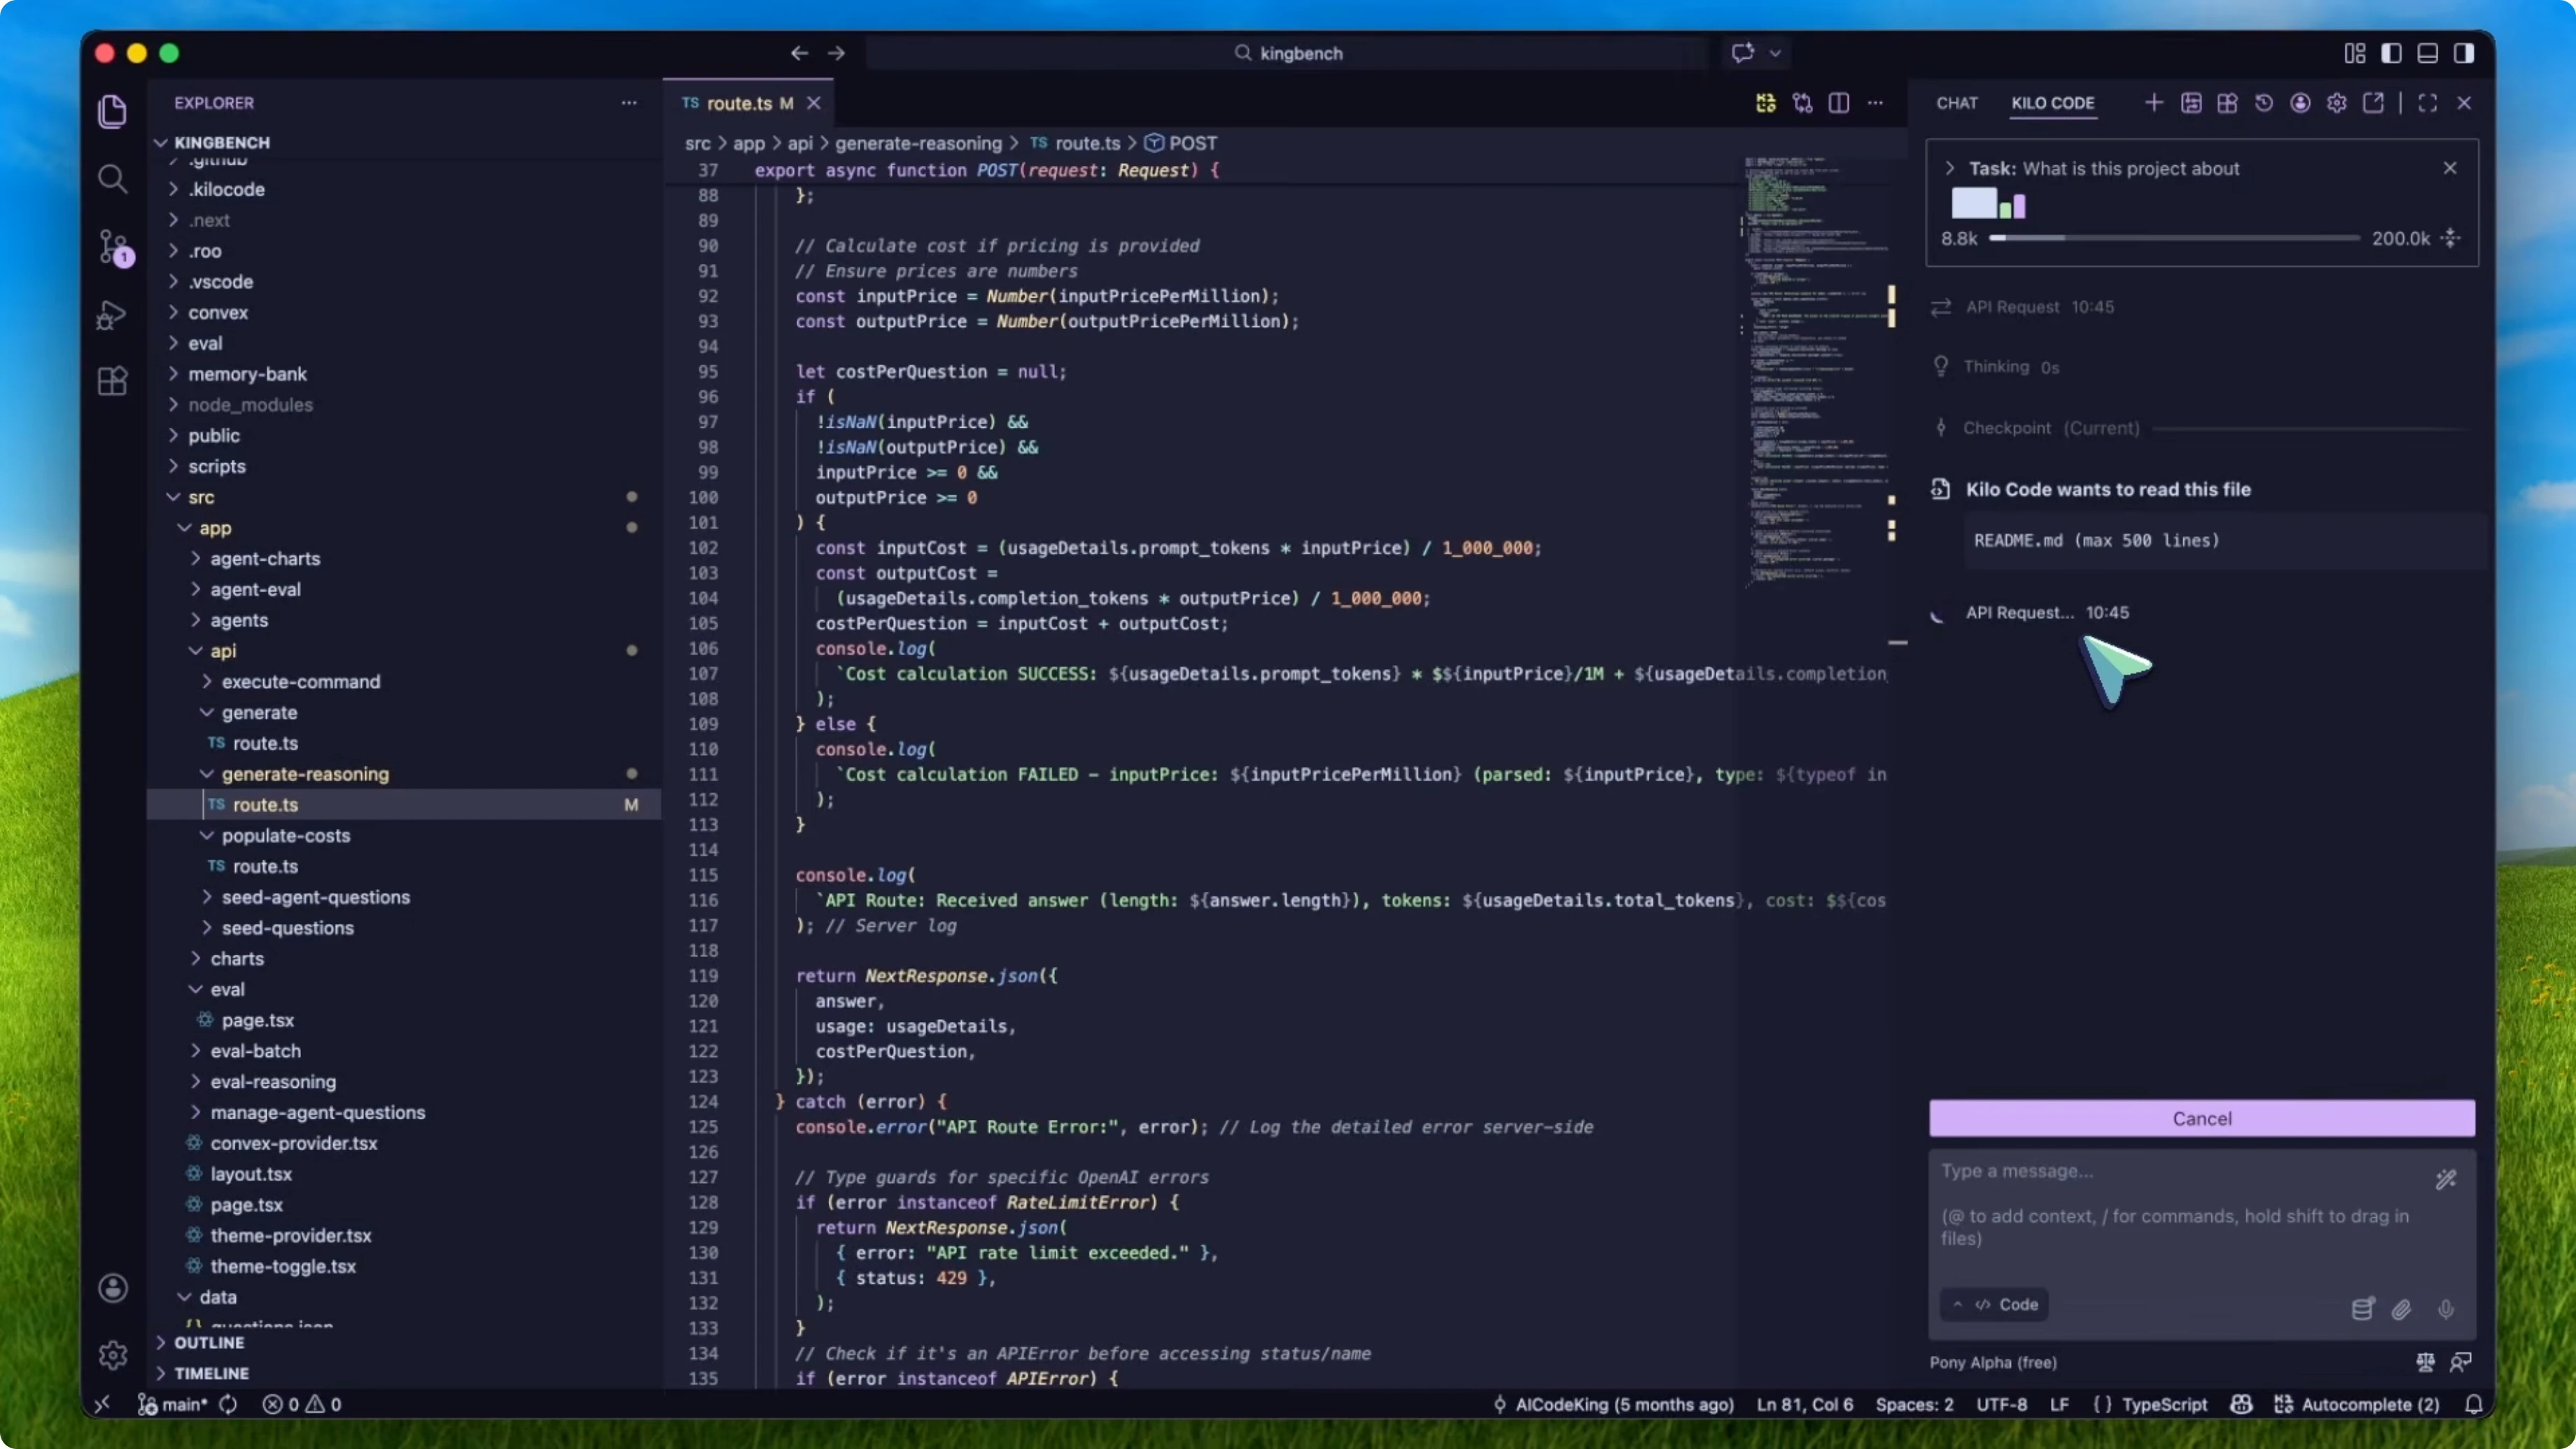2576x1449 pixels.
Task: Click the enhance prompt wand icon
Action: point(2445,1180)
